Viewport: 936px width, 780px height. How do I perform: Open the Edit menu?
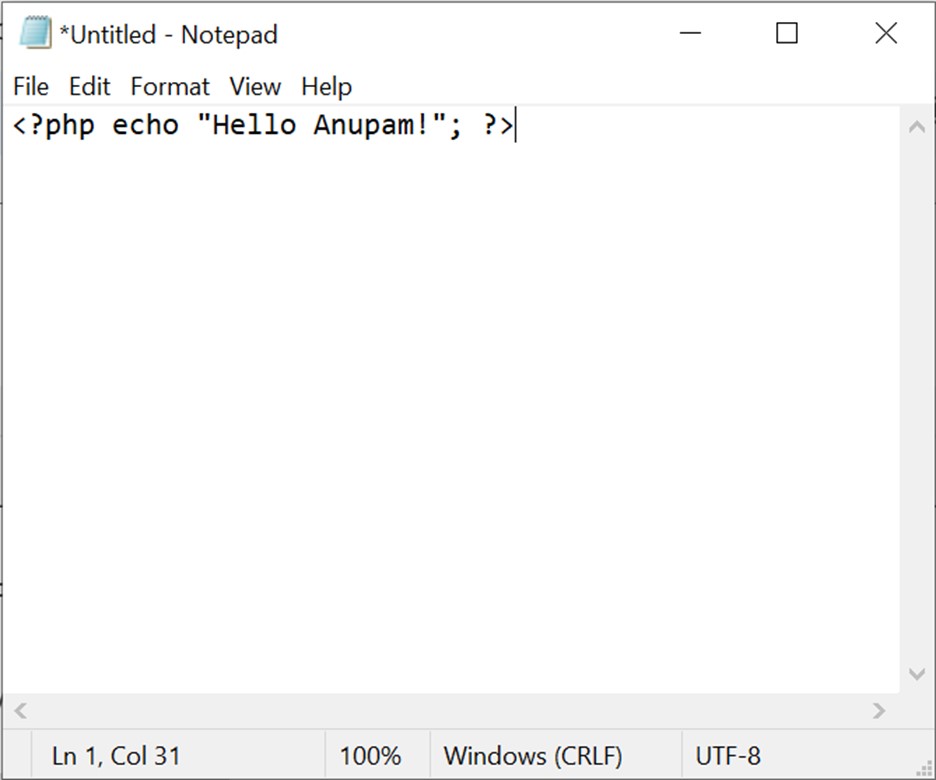[x=89, y=87]
